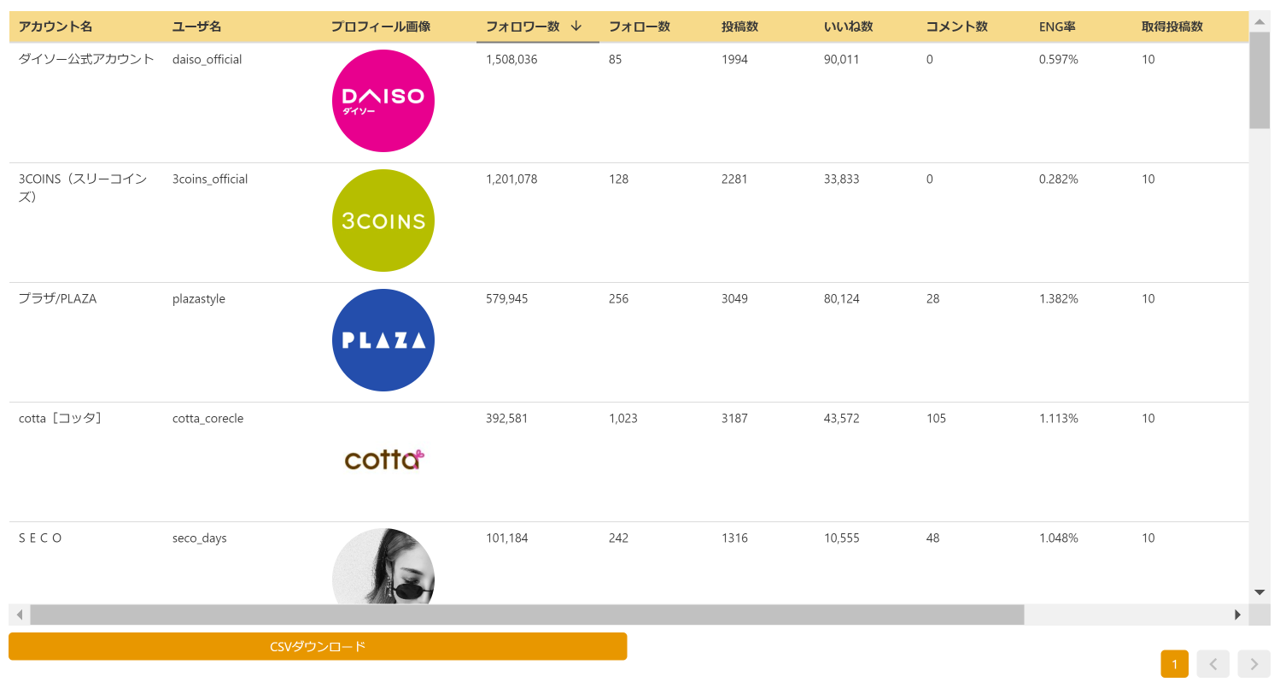Click likes value 43,572
The width and height of the screenshot is (1280, 688).
coord(841,418)
